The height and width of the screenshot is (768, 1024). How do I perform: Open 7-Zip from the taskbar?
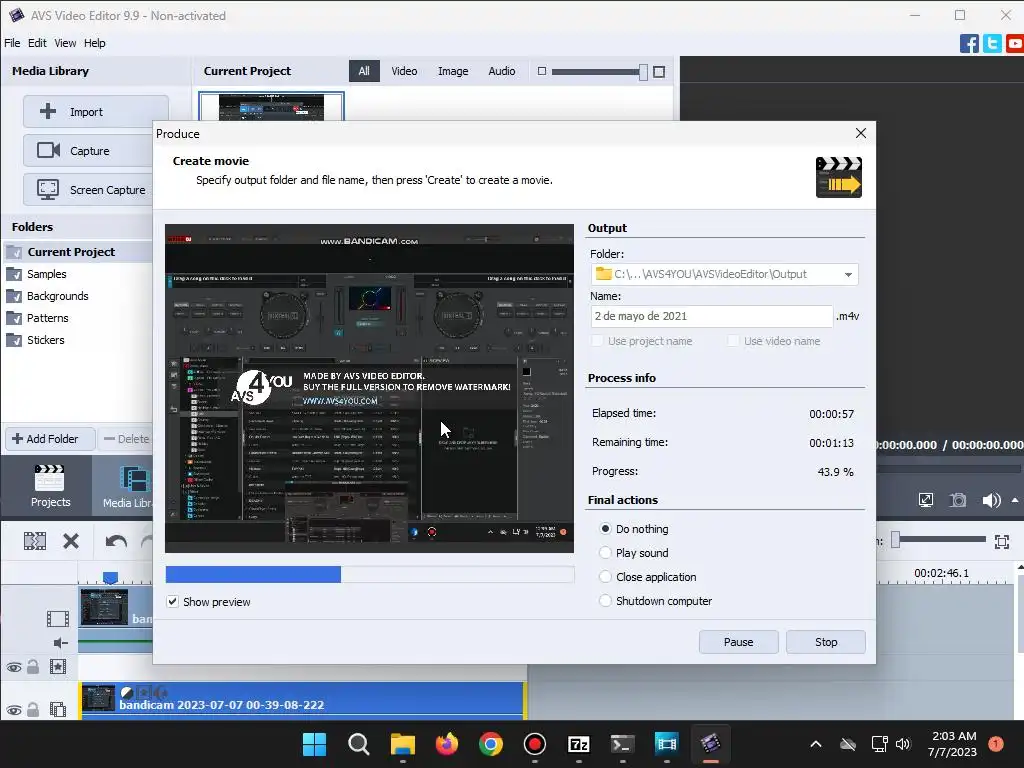coord(579,744)
